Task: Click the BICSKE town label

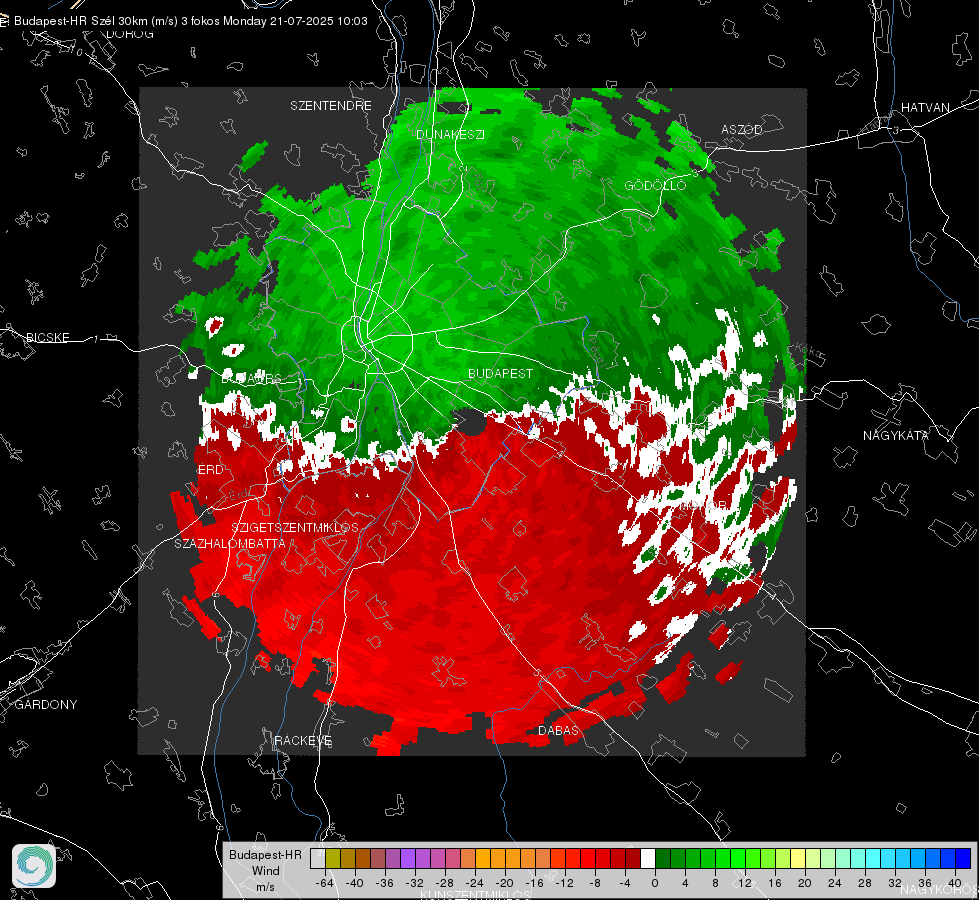Action: [x=47, y=337]
